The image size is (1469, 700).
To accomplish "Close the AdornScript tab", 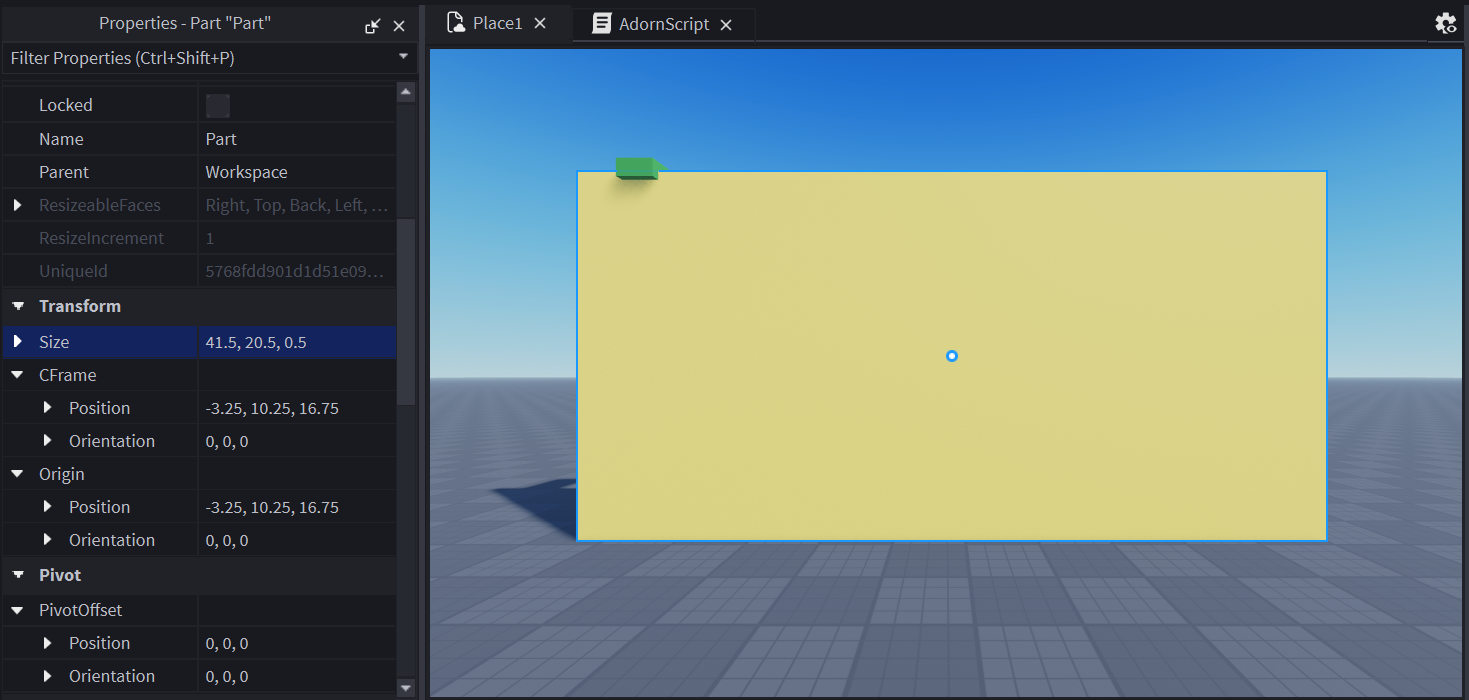I will [x=726, y=24].
